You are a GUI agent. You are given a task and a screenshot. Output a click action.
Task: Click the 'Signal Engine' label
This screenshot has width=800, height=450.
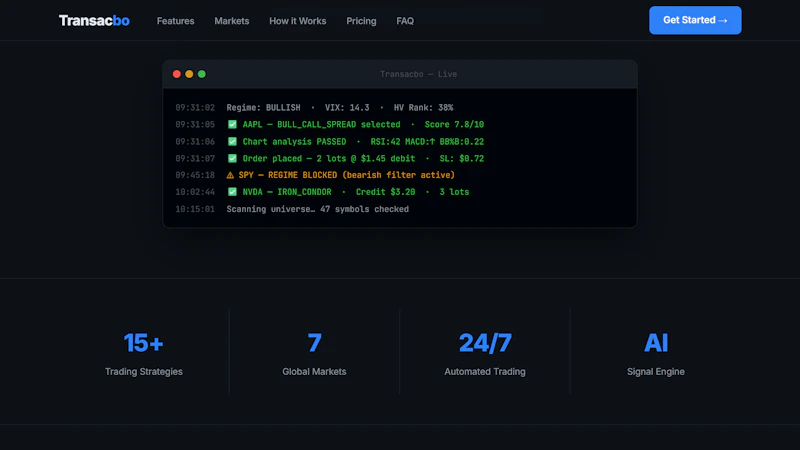coord(656,371)
